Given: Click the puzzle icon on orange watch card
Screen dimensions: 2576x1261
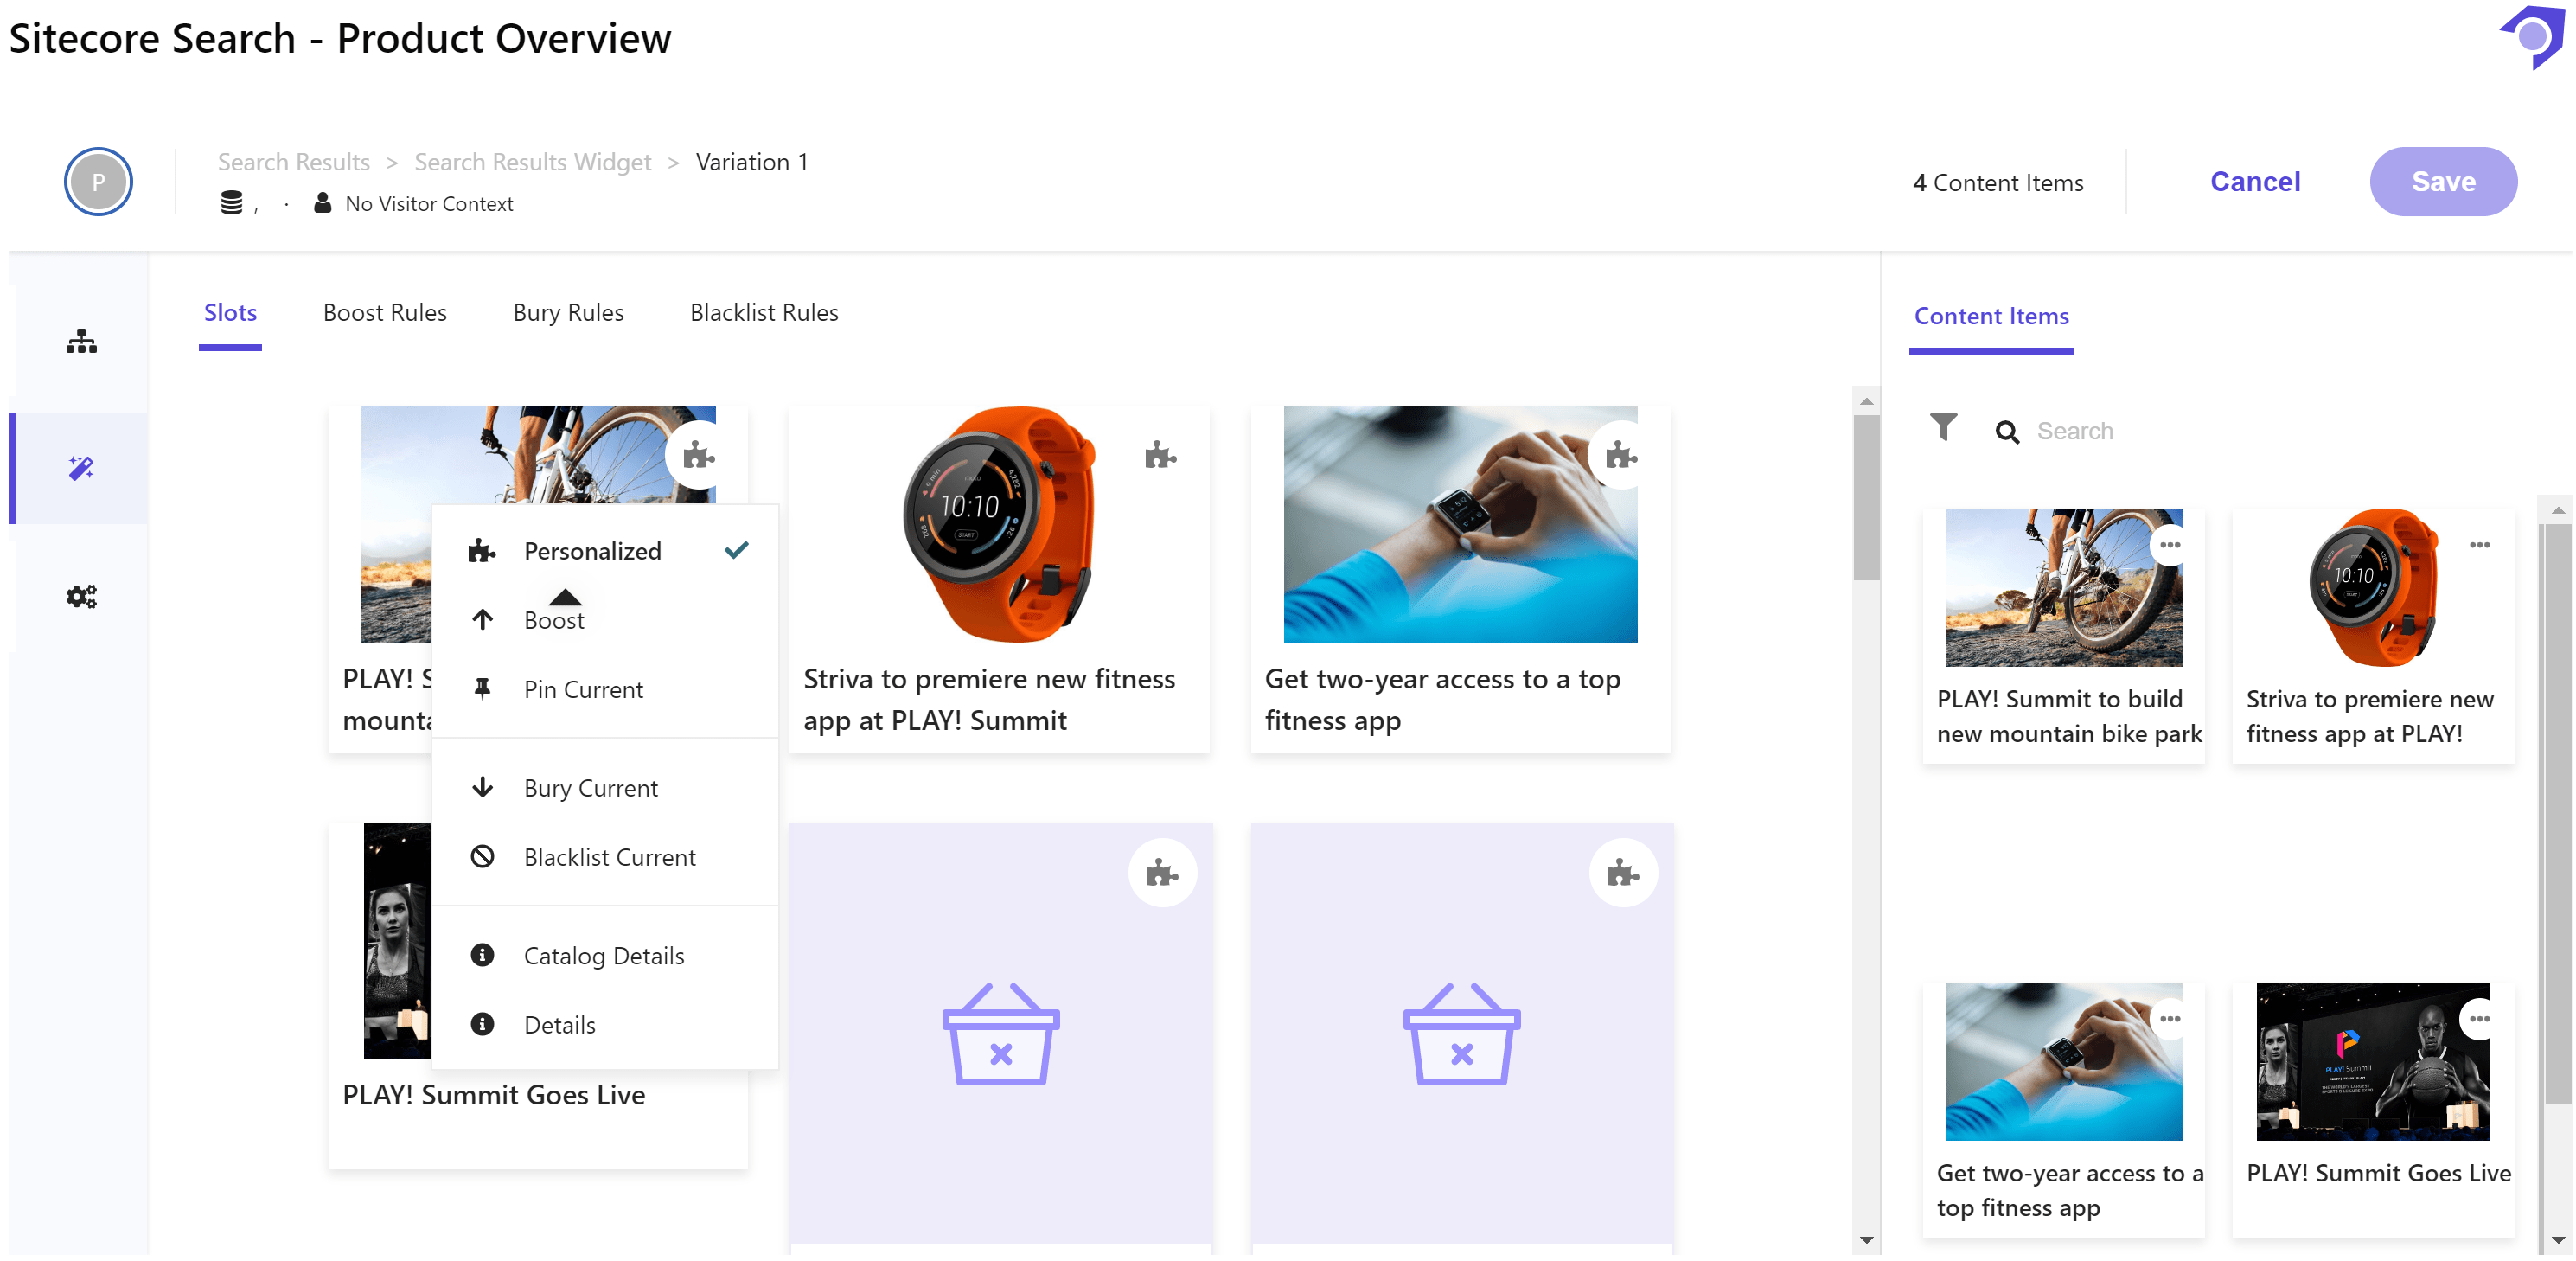Looking at the screenshot, I should [1159, 456].
